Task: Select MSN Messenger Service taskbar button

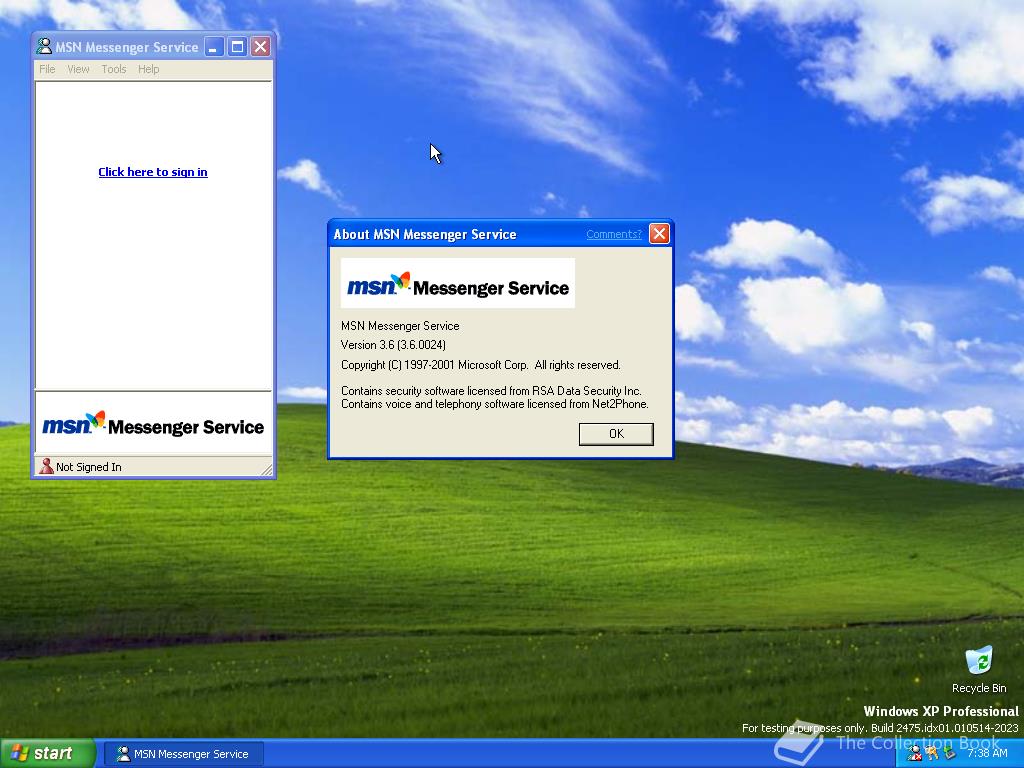Action: tap(184, 754)
